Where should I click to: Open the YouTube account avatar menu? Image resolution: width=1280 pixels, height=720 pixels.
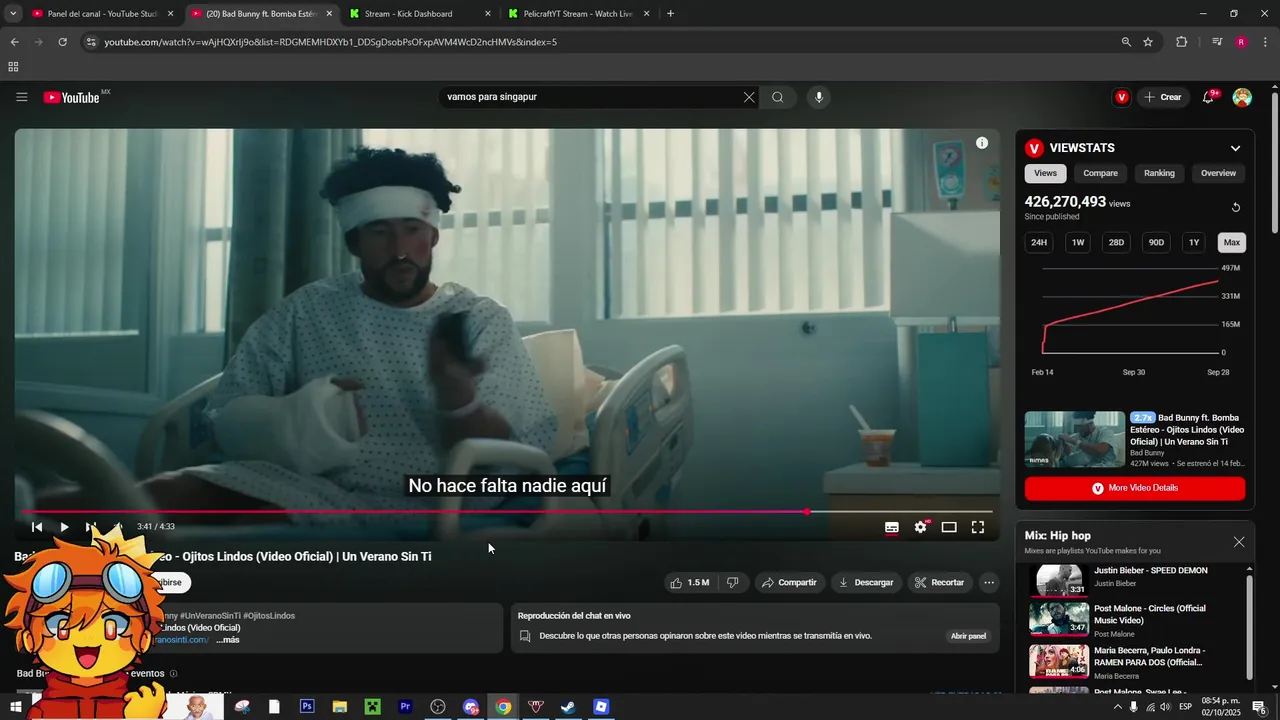[1242, 97]
